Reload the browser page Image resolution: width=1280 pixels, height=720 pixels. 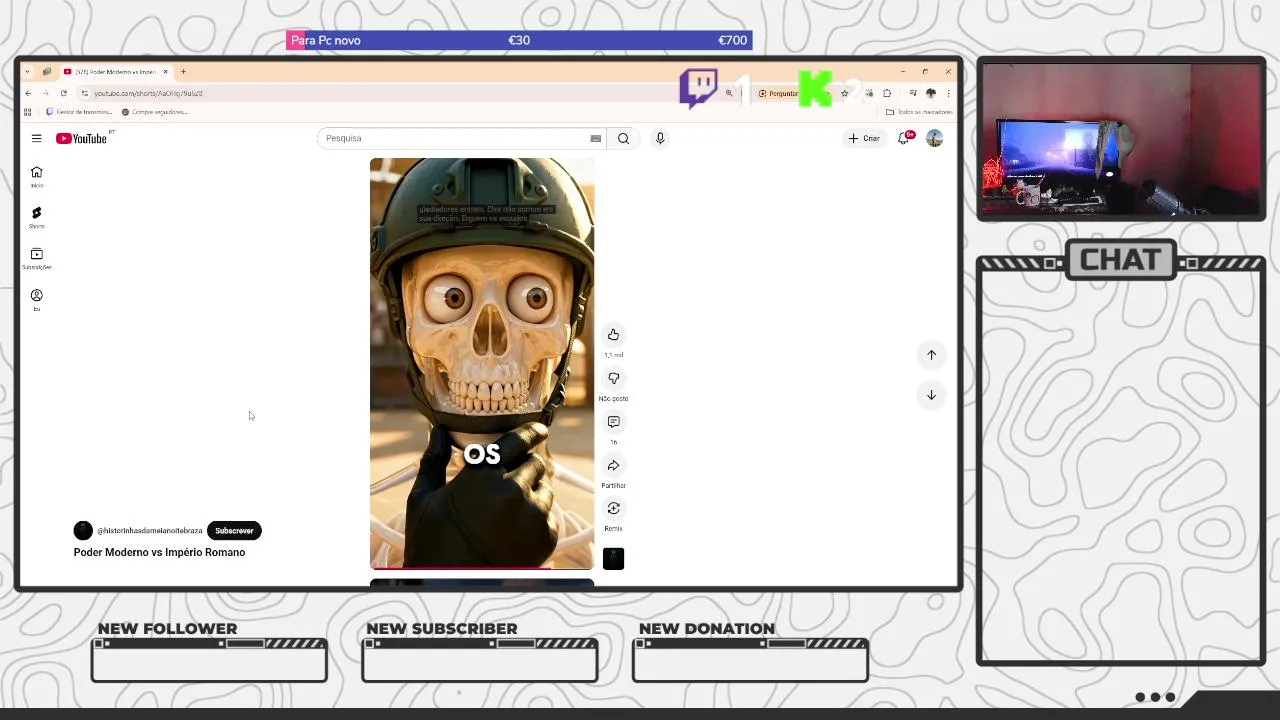[x=63, y=93]
